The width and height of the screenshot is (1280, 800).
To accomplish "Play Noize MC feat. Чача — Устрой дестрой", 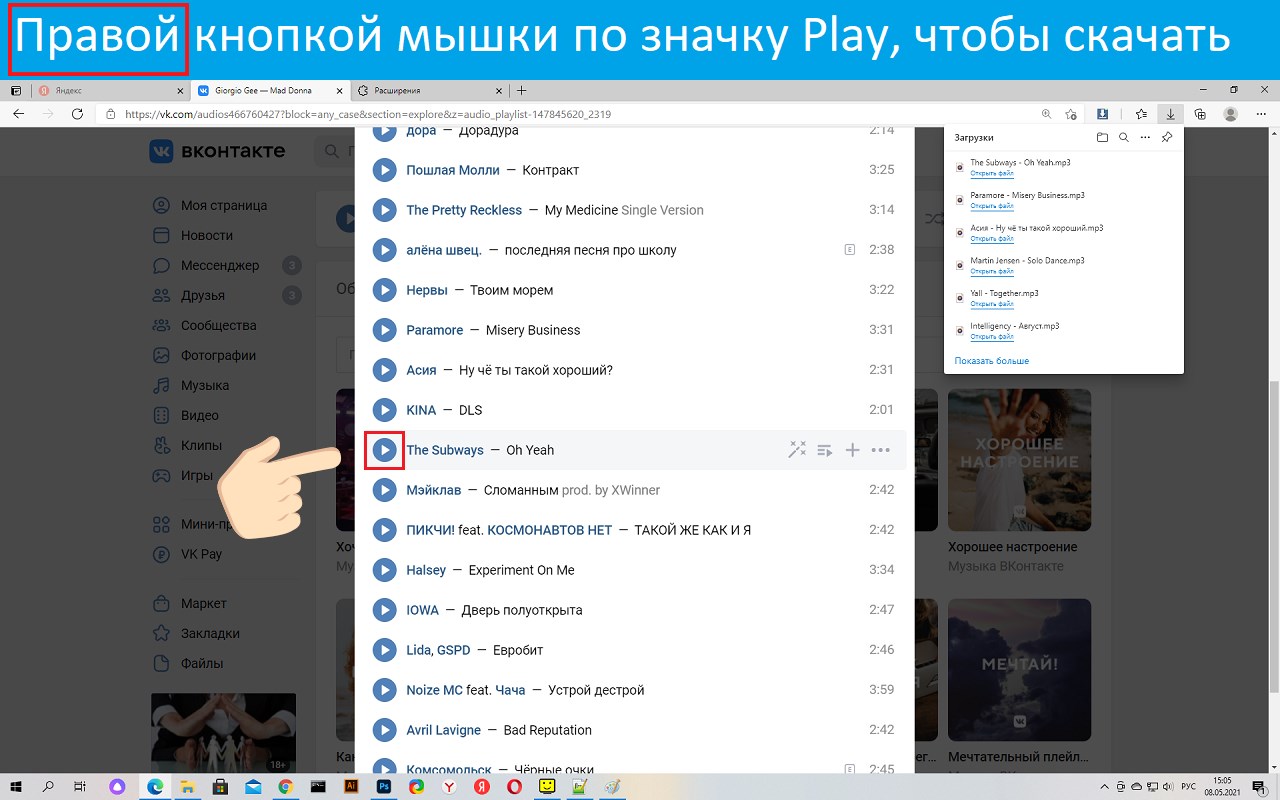I will click(384, 690).
